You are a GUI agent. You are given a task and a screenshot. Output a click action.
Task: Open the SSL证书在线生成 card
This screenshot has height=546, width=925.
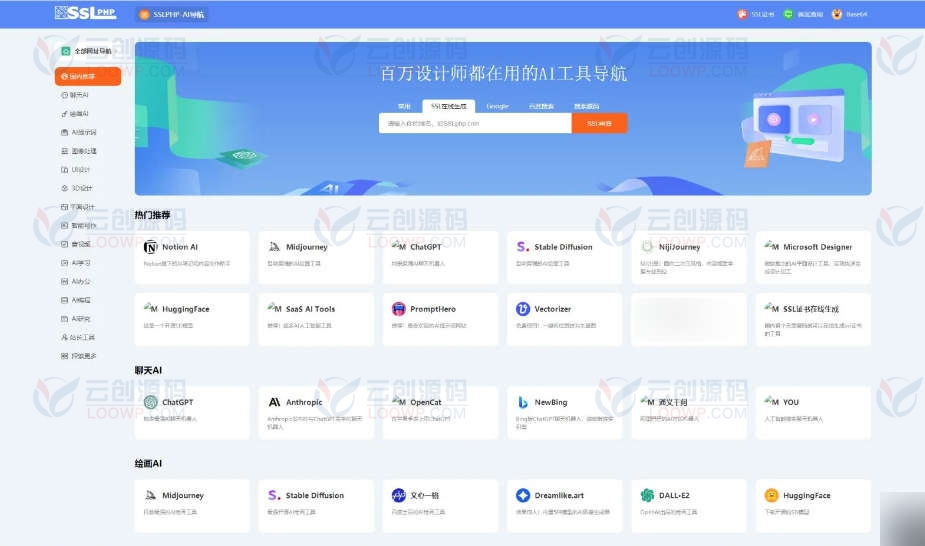(x=813, y=319)
